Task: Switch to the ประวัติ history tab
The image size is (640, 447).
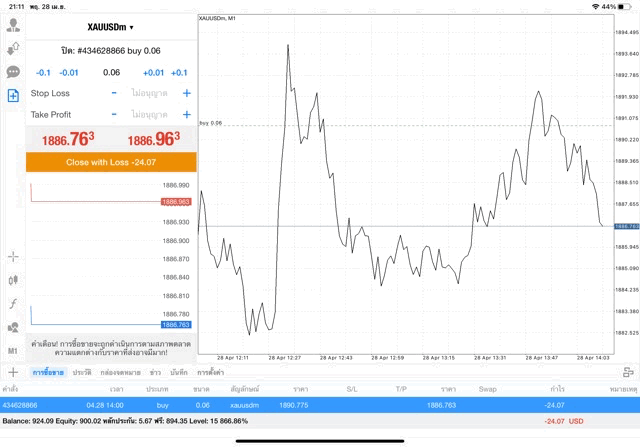Action: point(81,372)
